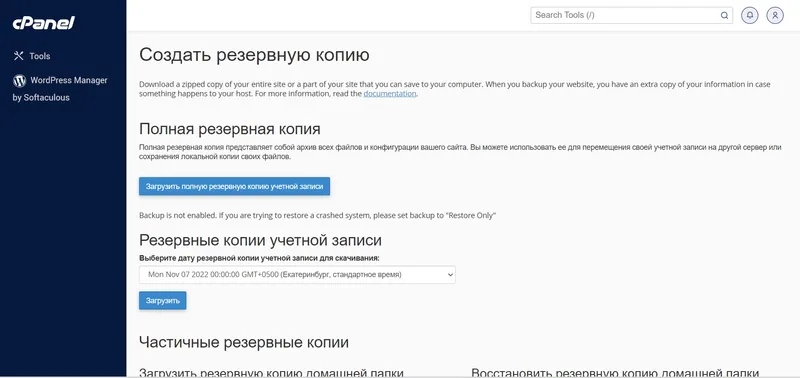This screenshot has width=800, height=378.
Task: Open WordPress Manager by Softaculous
Action: 60,89
